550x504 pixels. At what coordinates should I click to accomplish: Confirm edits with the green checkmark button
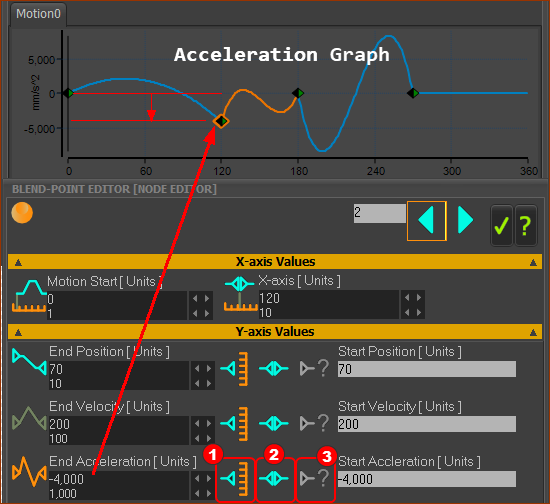(502, 226)
